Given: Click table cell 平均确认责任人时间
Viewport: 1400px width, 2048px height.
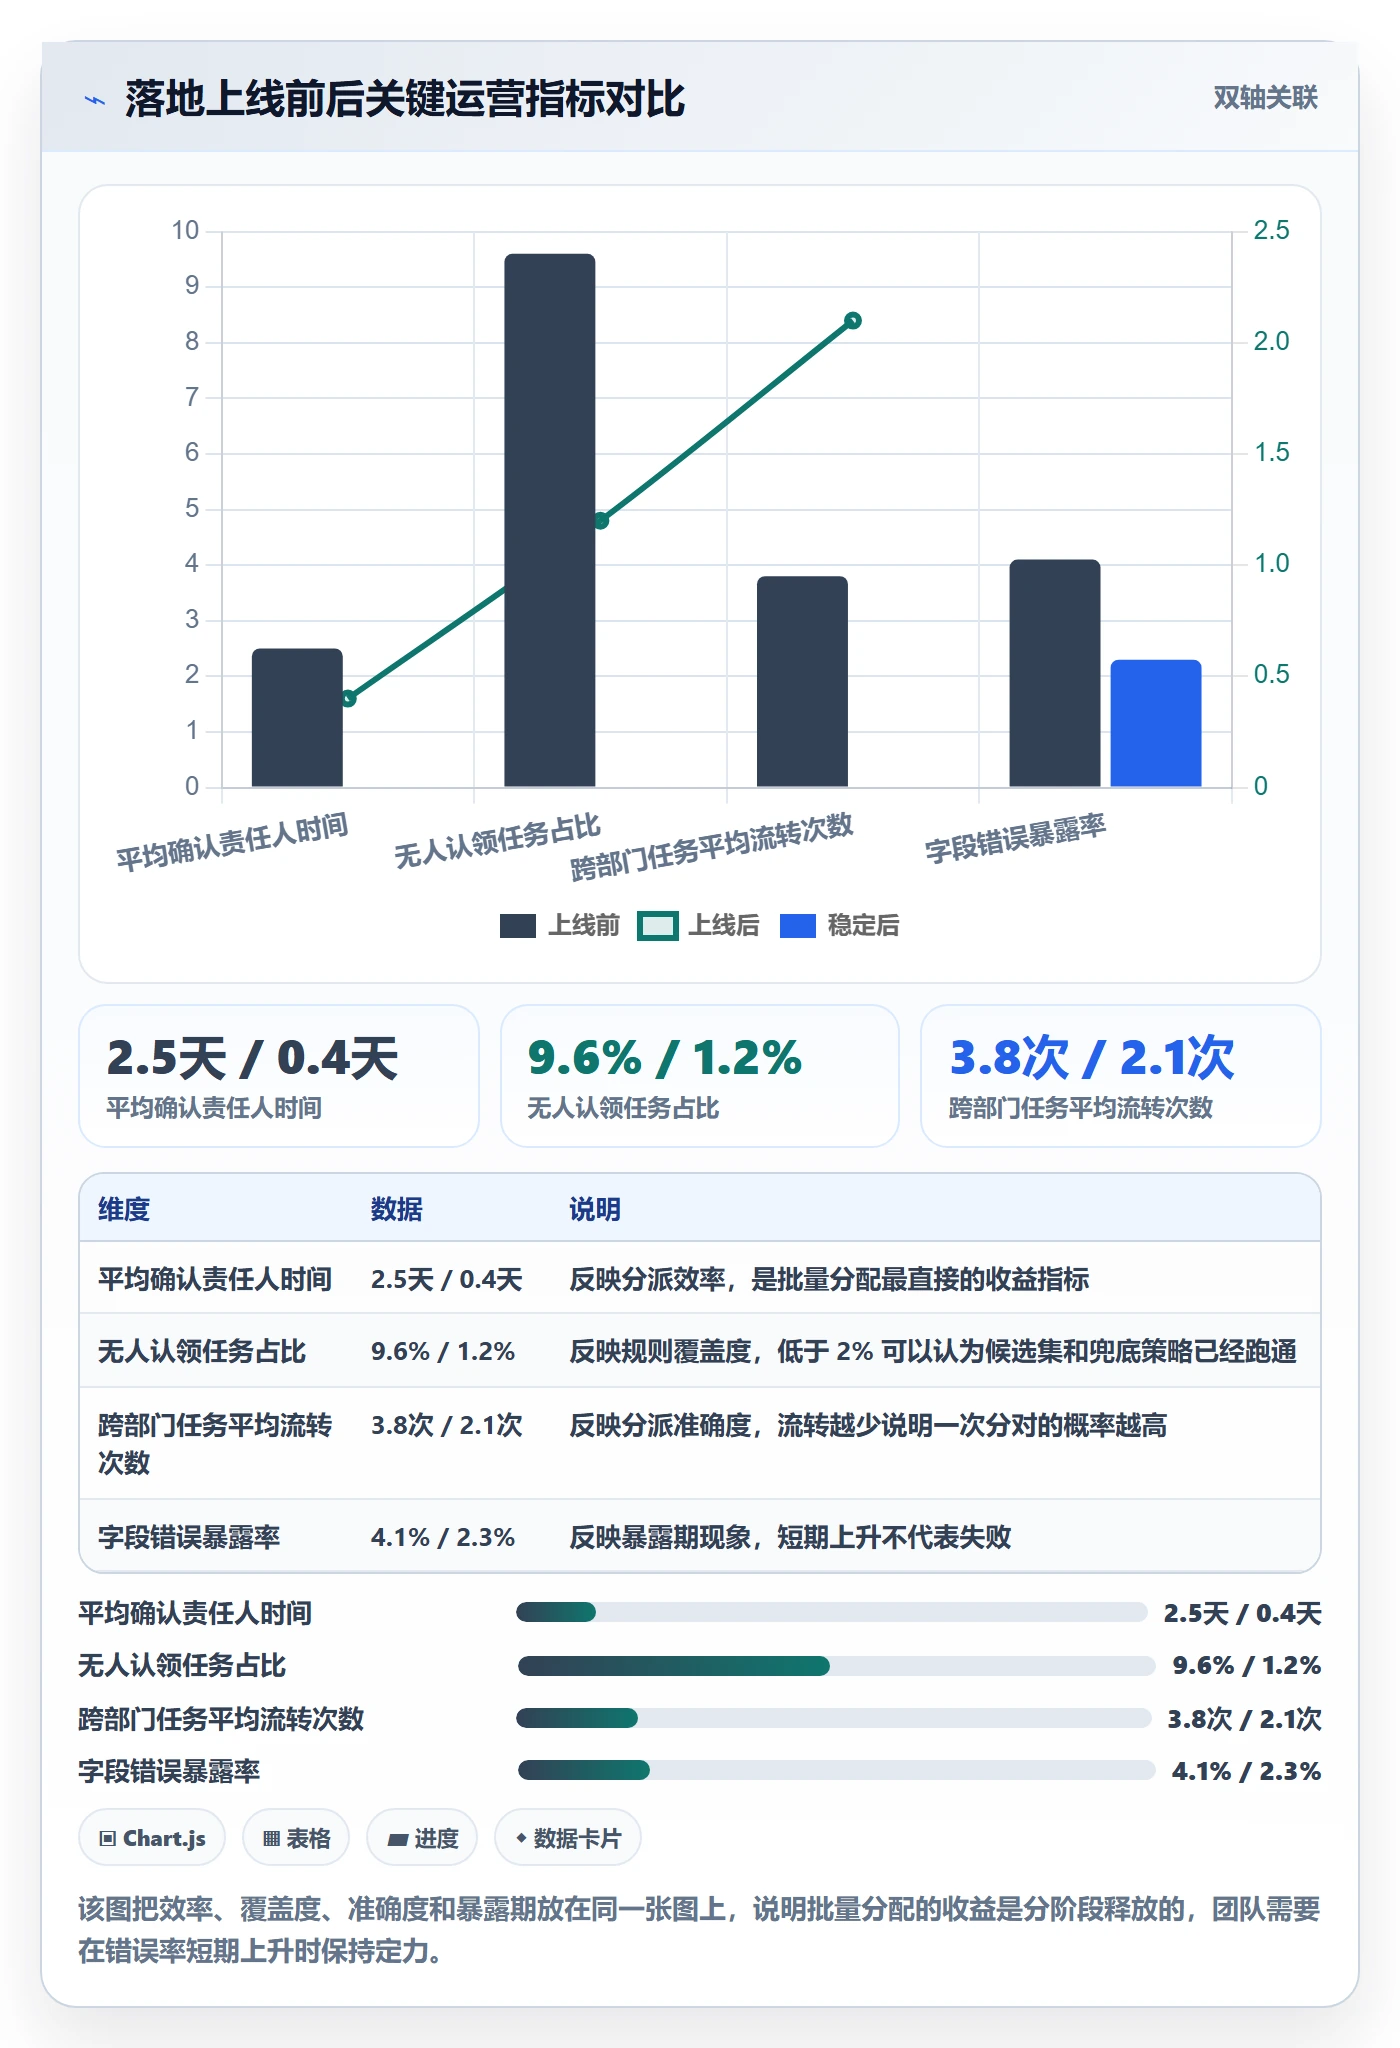Looking at the screenshot, I should [x=215, y=1279].
